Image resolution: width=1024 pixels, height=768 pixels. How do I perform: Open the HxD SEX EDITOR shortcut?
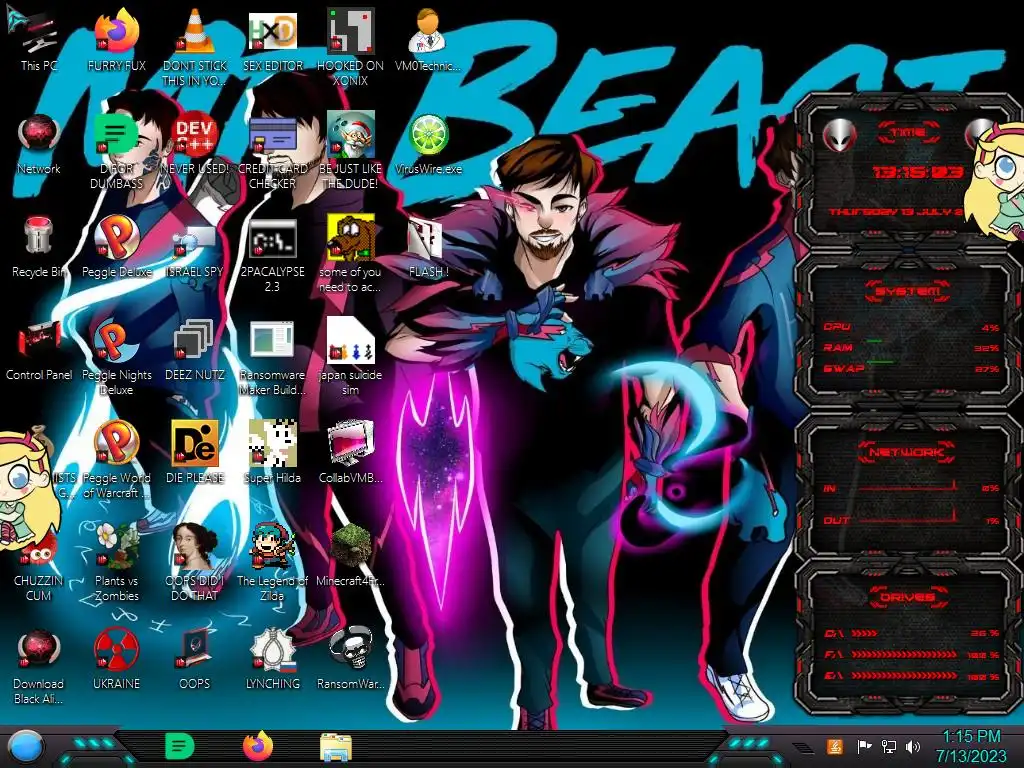click(x=272, y=39)
